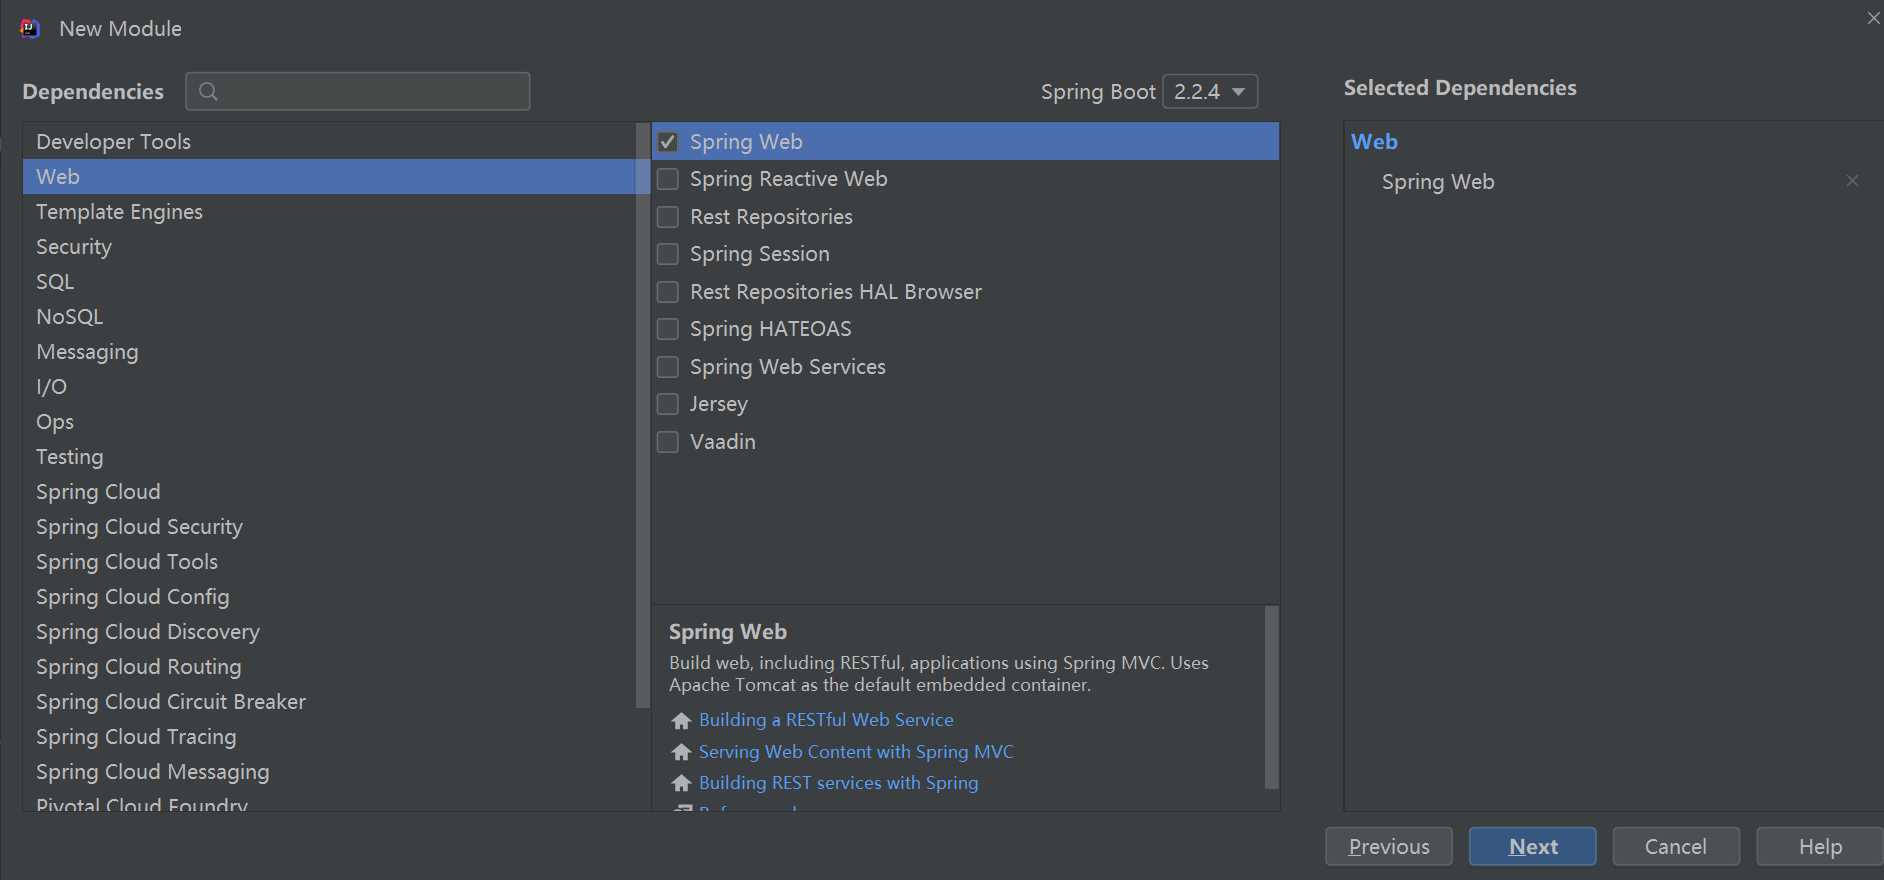Select Spring Cloud Security category
Viewport: 1884px width, 880px height.
(x=329, y=527)
